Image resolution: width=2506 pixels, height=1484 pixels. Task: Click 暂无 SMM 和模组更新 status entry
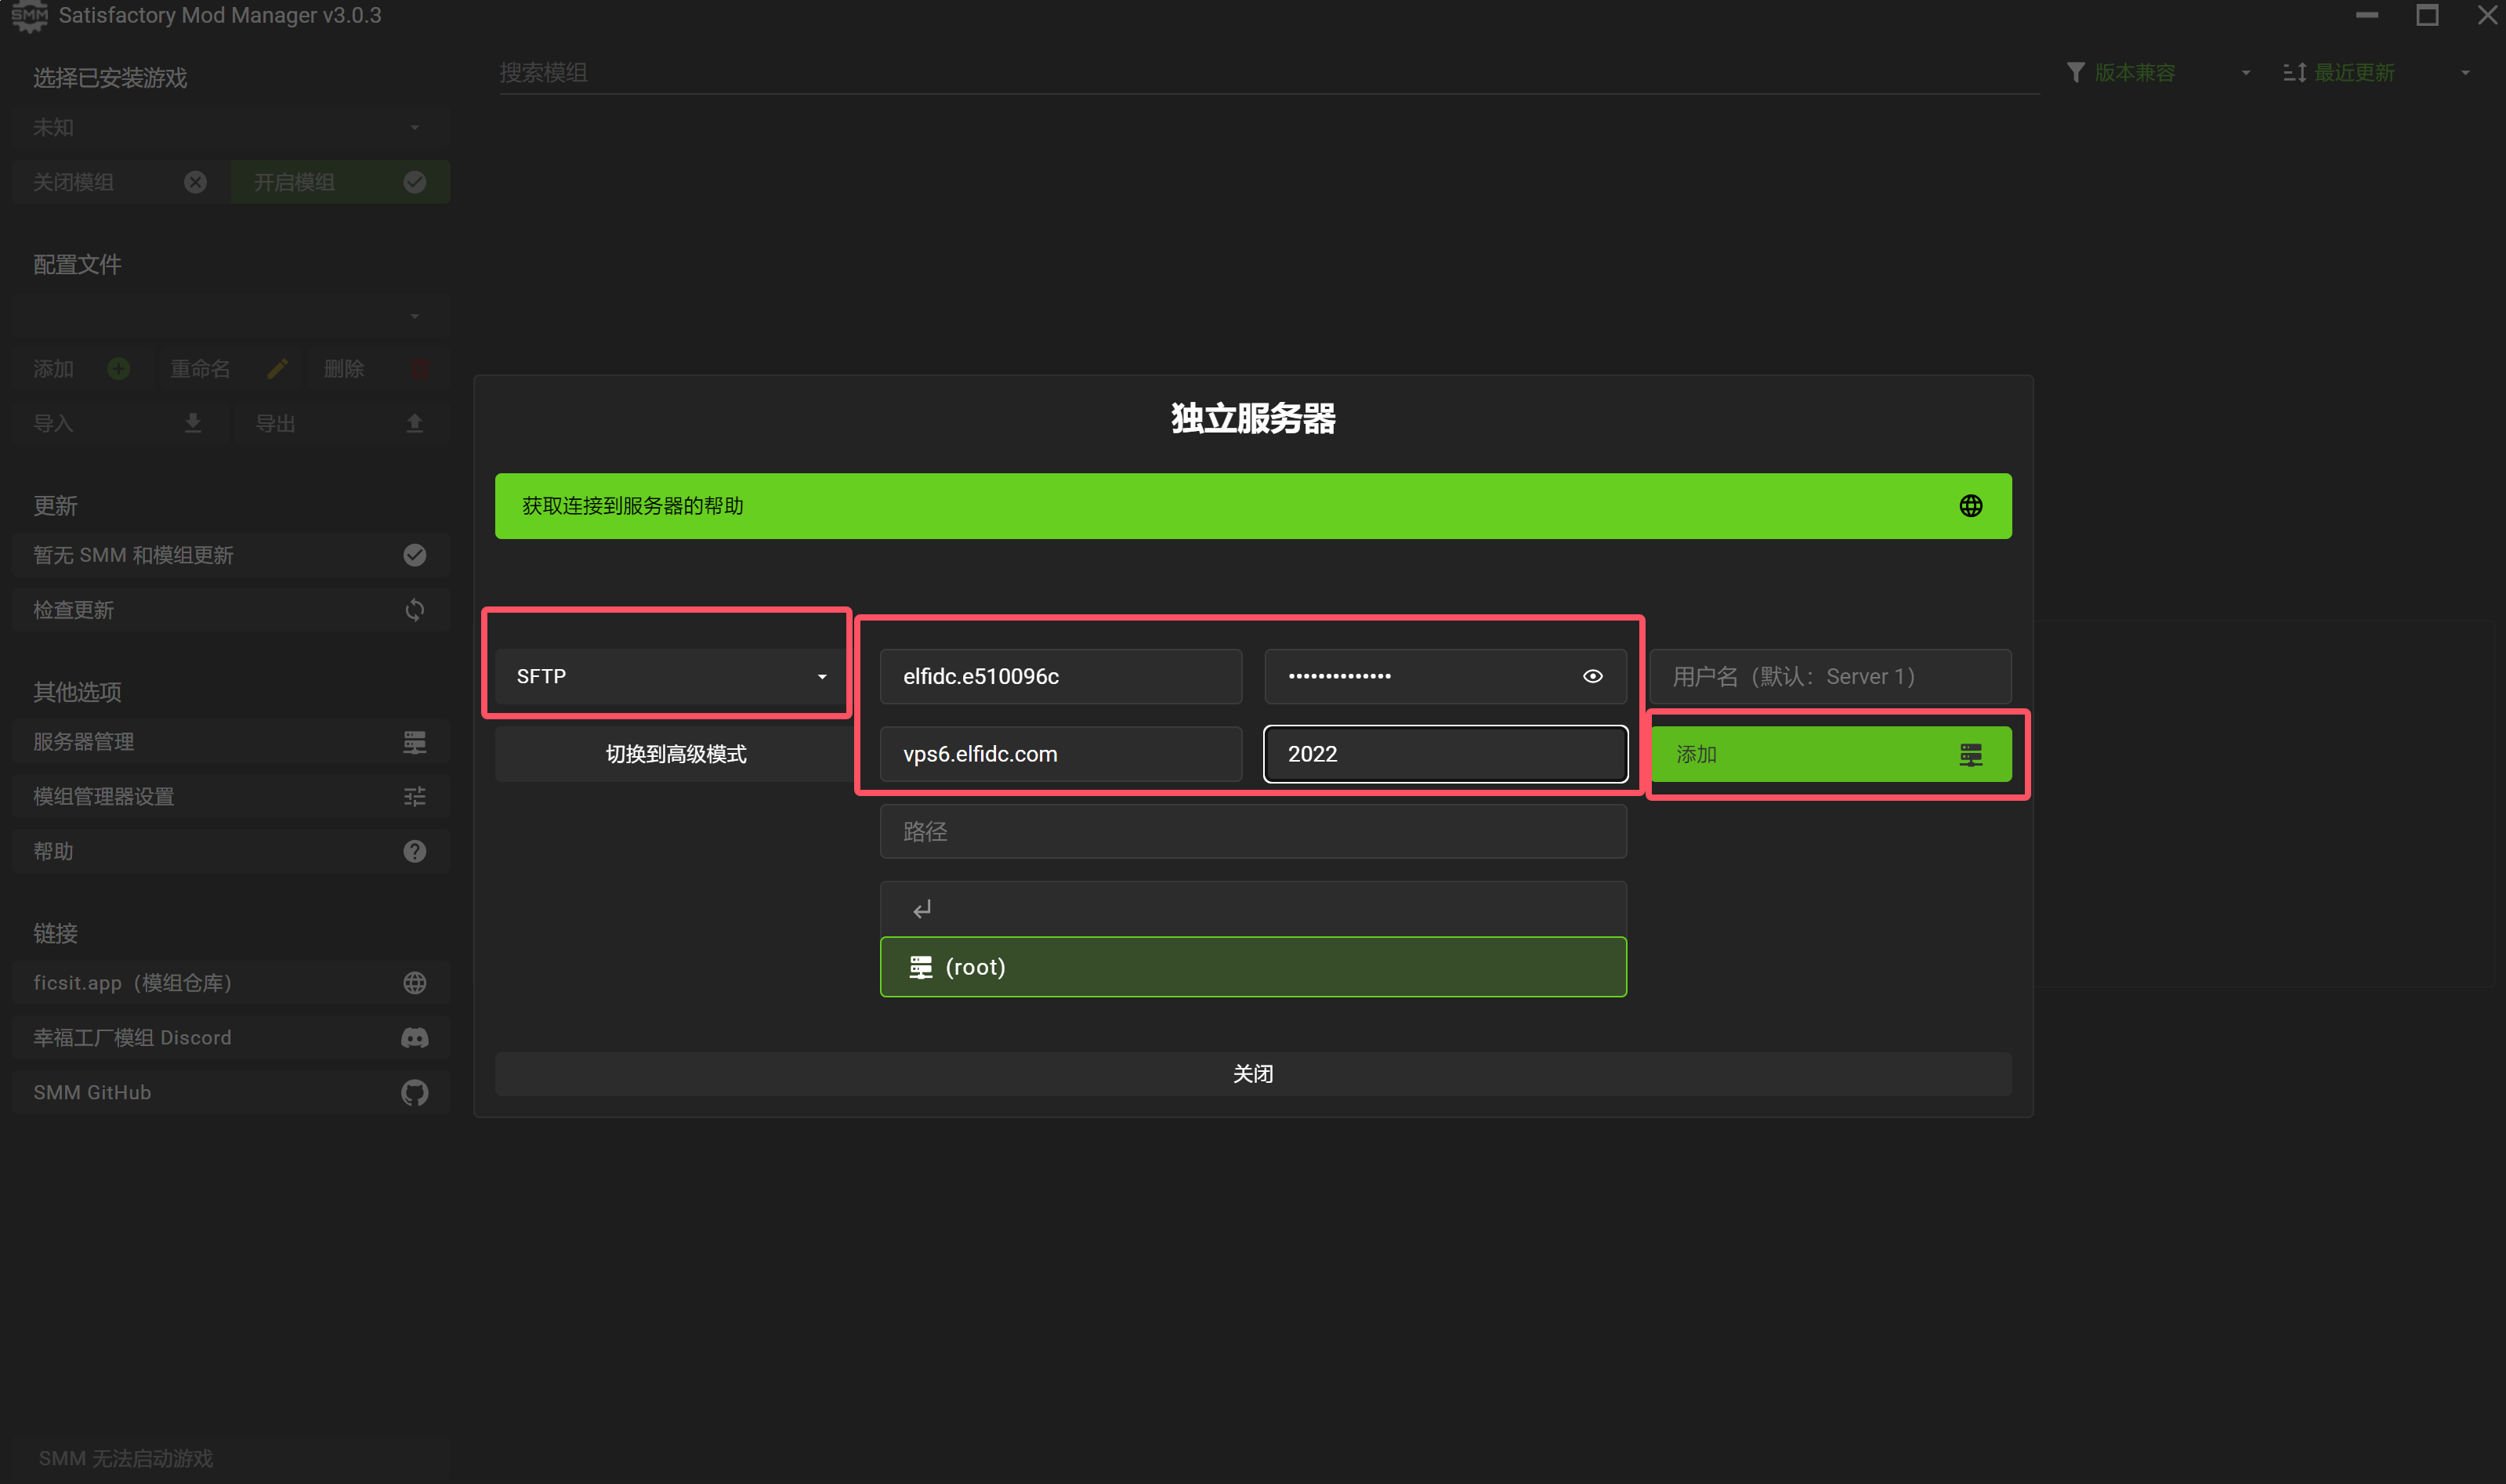(x=230, y=555)
